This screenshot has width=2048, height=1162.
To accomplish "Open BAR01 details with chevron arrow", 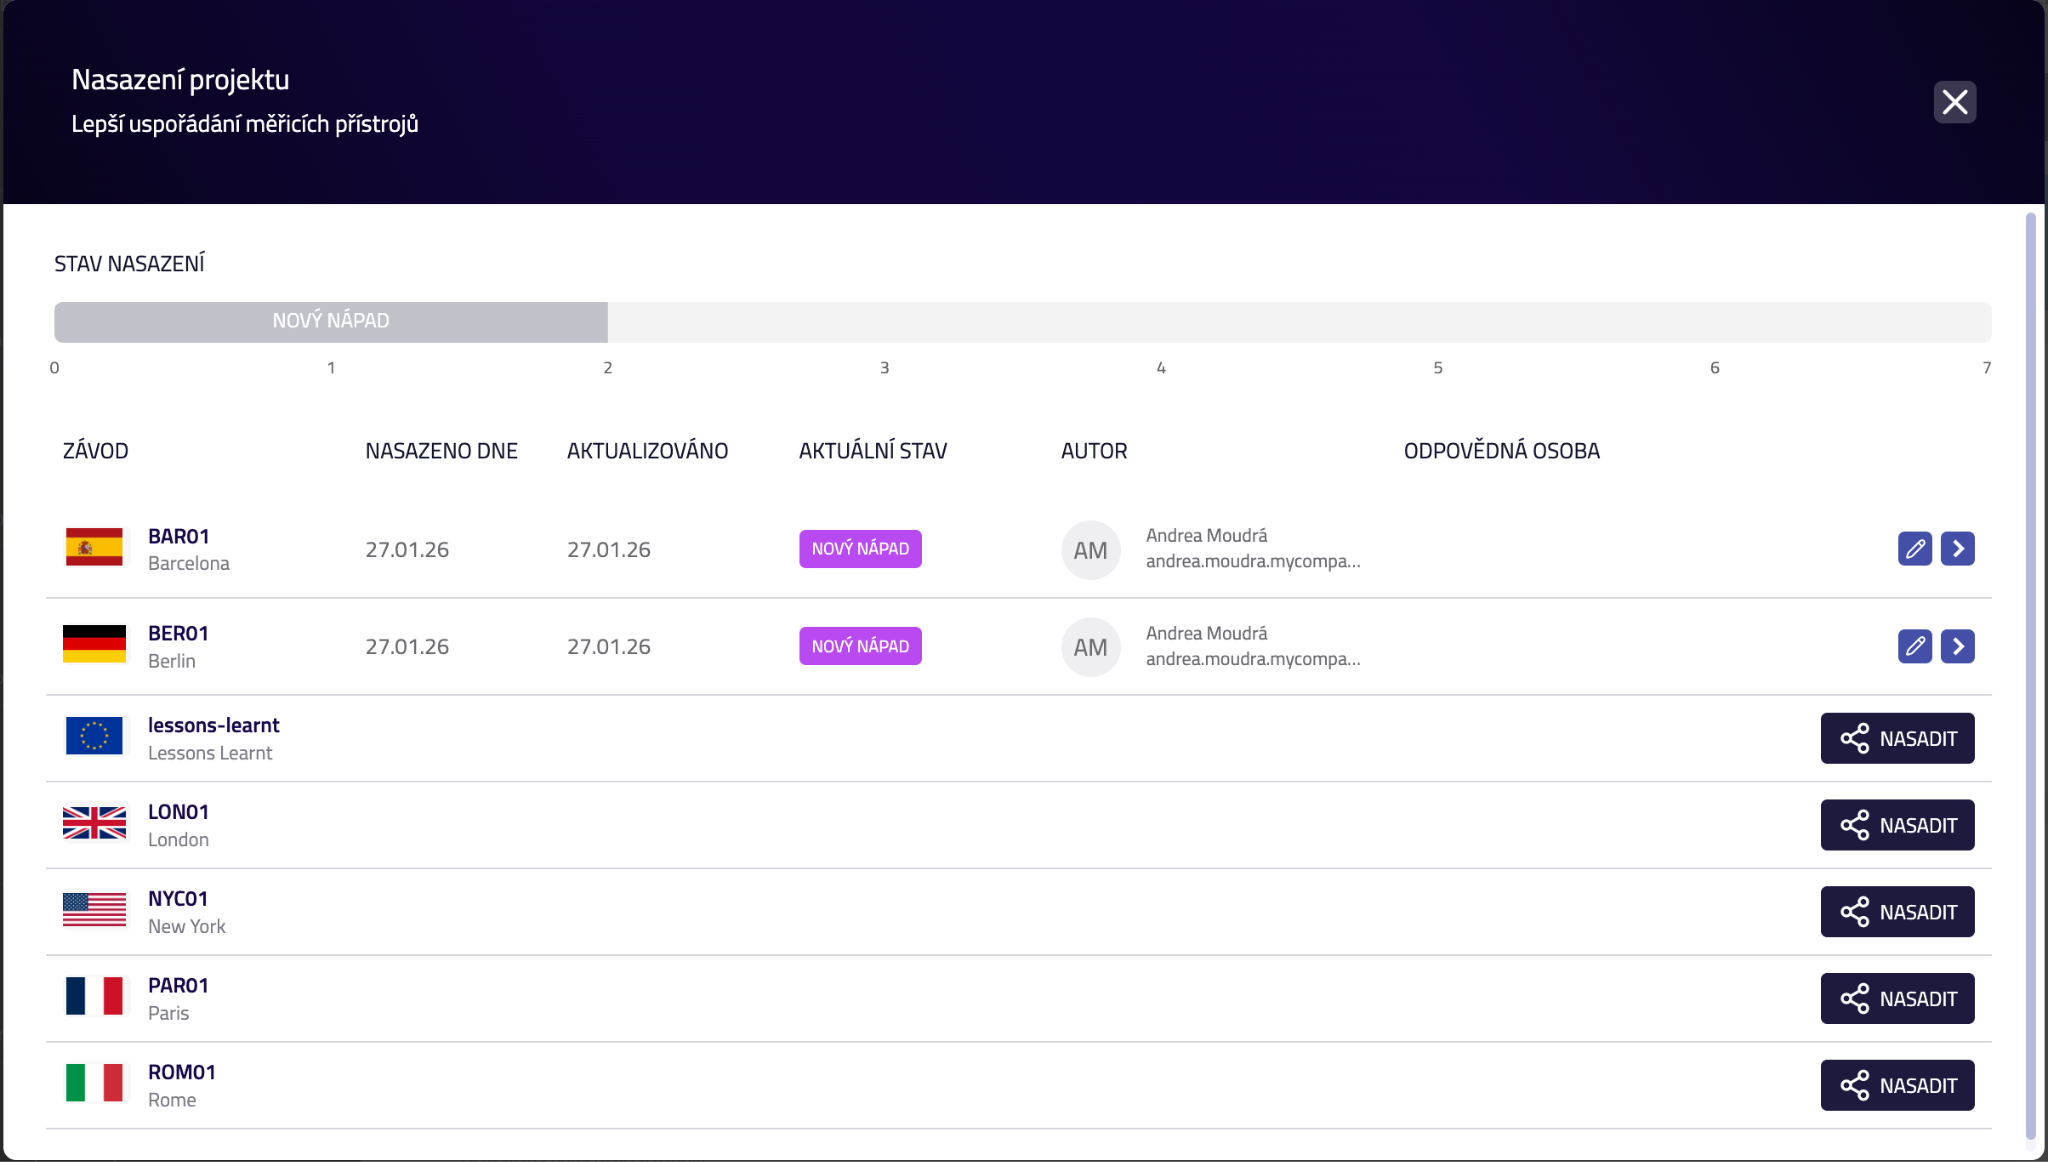I will tap(1957, 548).
